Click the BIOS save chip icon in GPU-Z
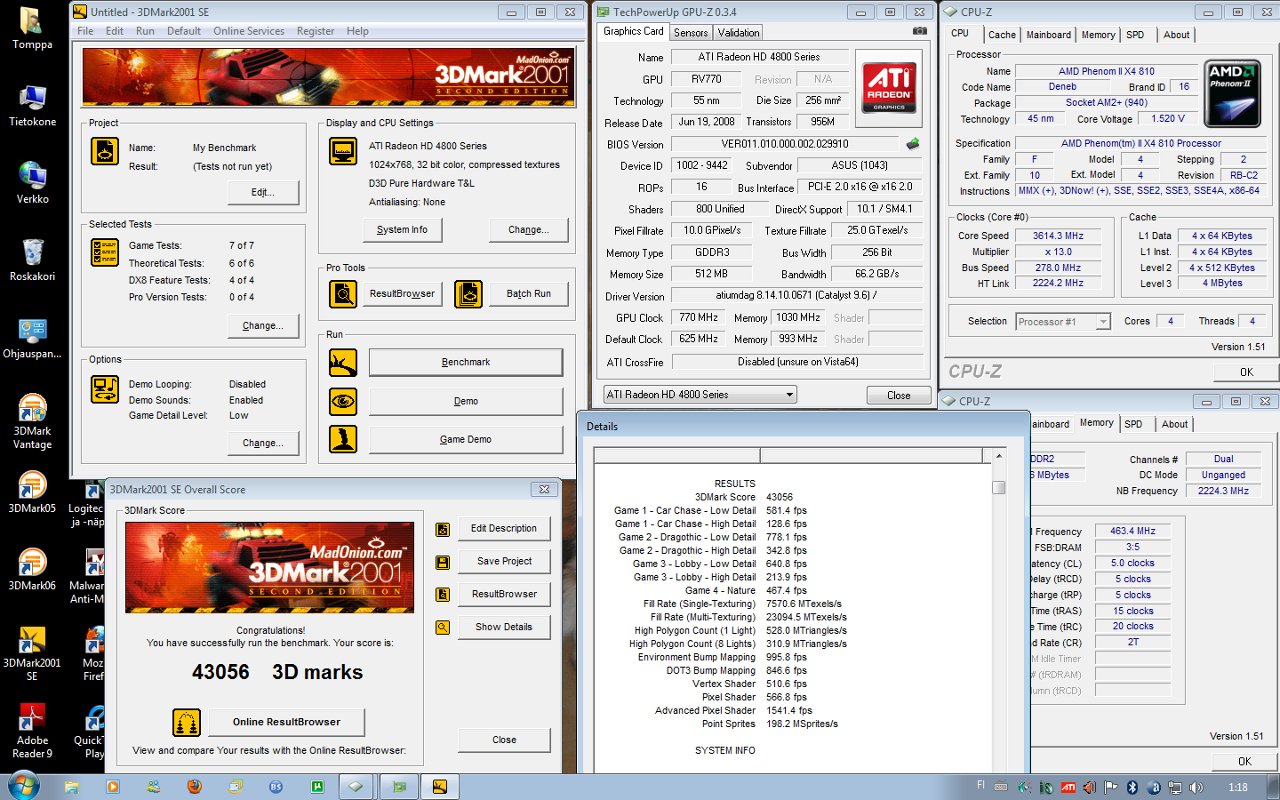 (913, 144)
